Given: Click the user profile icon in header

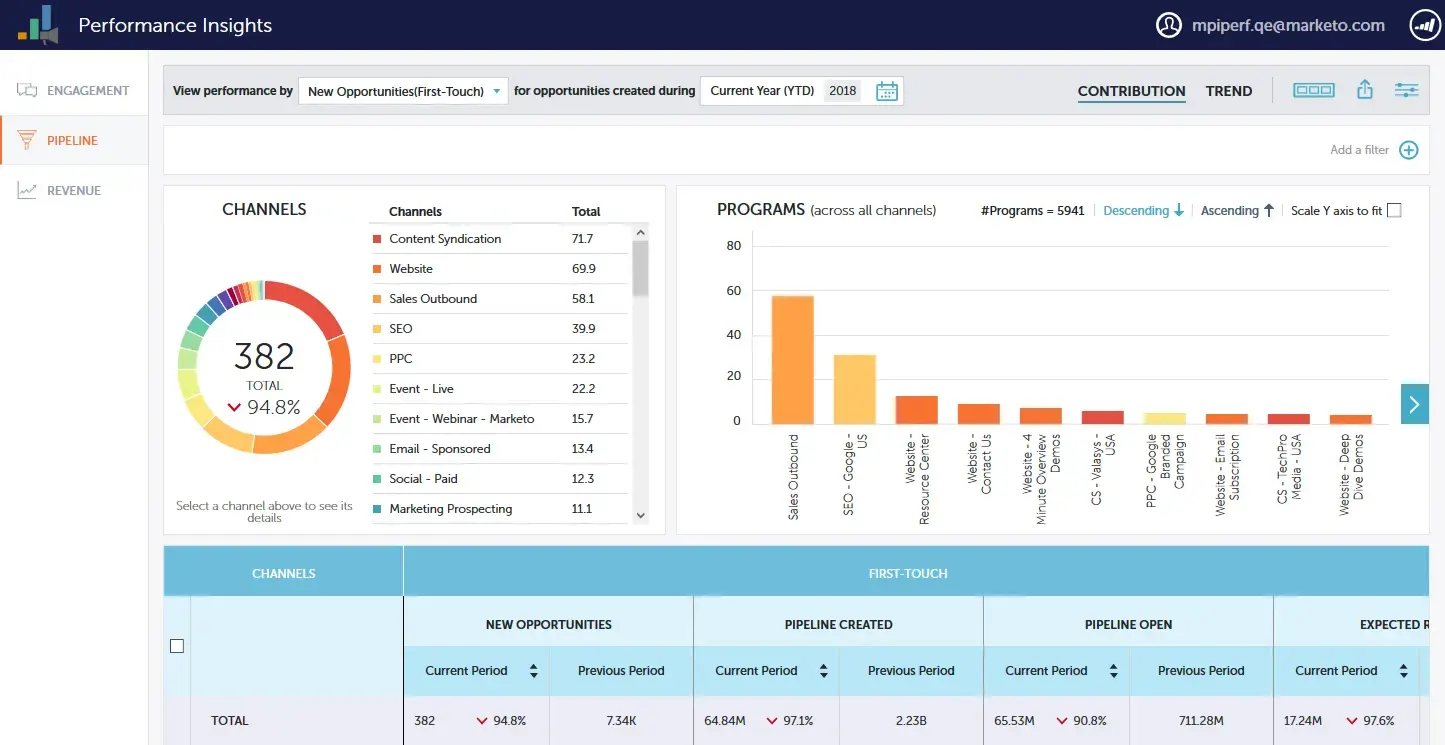Looking at the screenshot, I should coord(1168,25).
